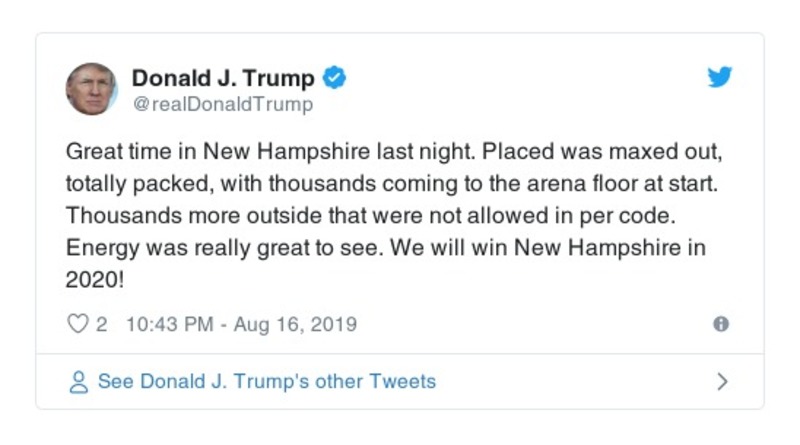This screenshot has height=445, width=800.
Task: Click the "2020!" text ending the tweet
Action: tap(95, 280)
